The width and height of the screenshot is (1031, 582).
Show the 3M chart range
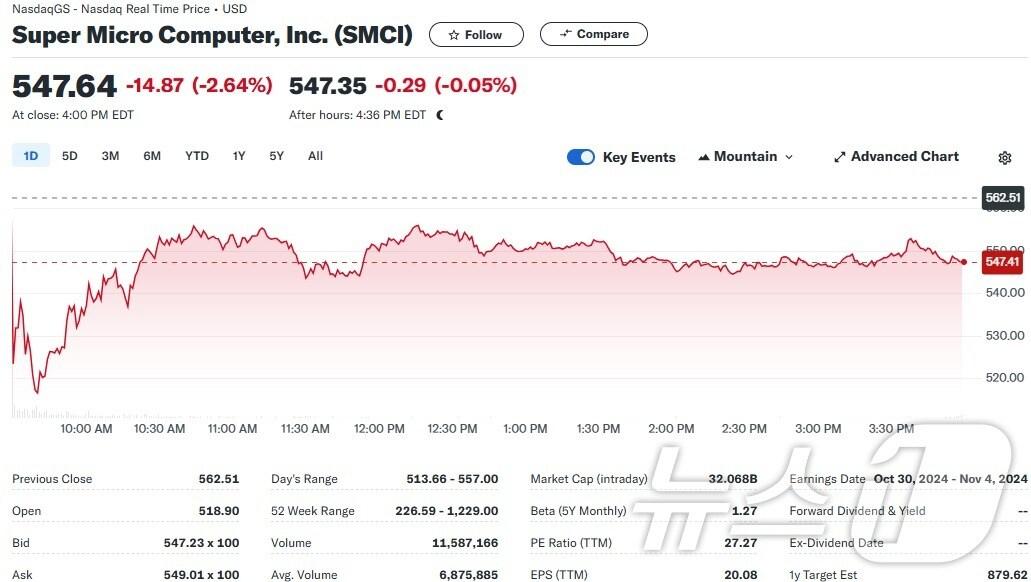click(x=110, y=156)
